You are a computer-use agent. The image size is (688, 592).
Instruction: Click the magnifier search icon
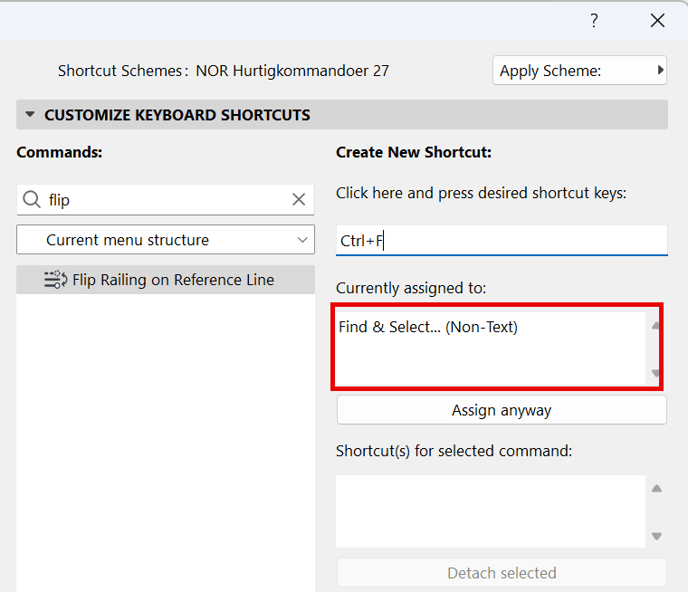tap(32, 200)
